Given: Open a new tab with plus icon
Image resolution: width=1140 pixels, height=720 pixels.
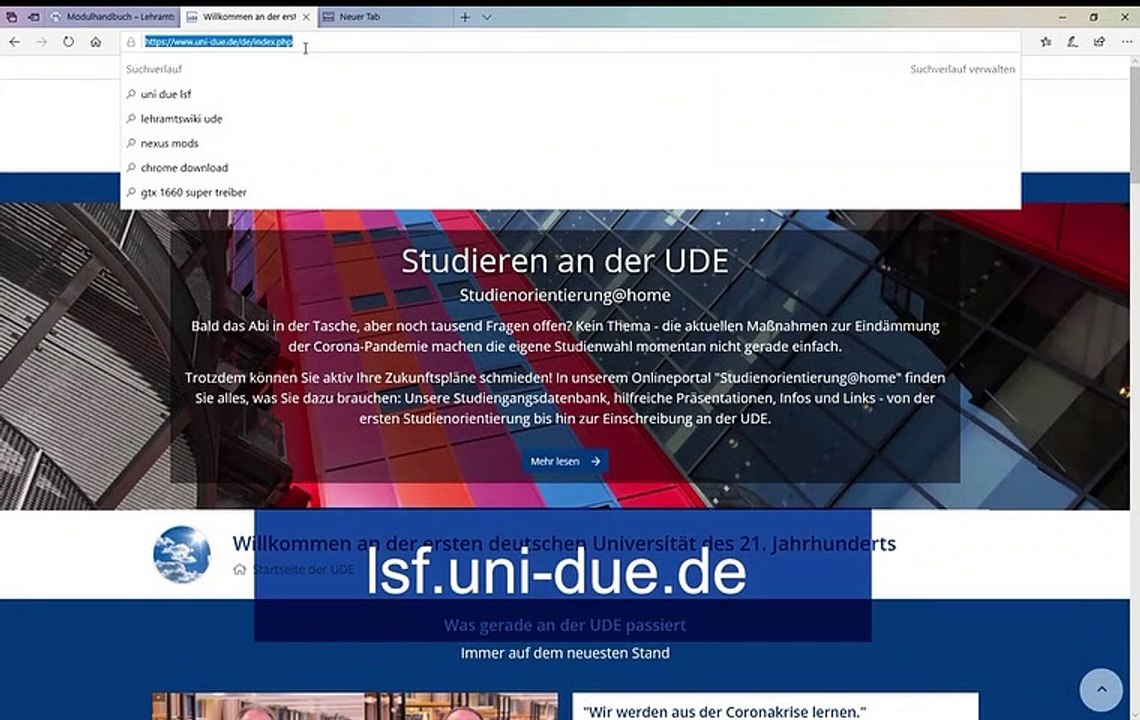Looking at the screenshot, I should coord(465,17).
